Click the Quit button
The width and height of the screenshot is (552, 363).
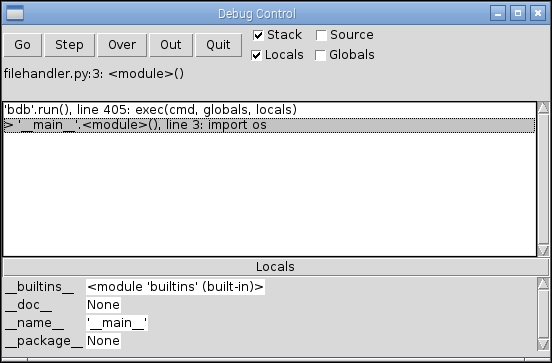[x=218, y=45]
